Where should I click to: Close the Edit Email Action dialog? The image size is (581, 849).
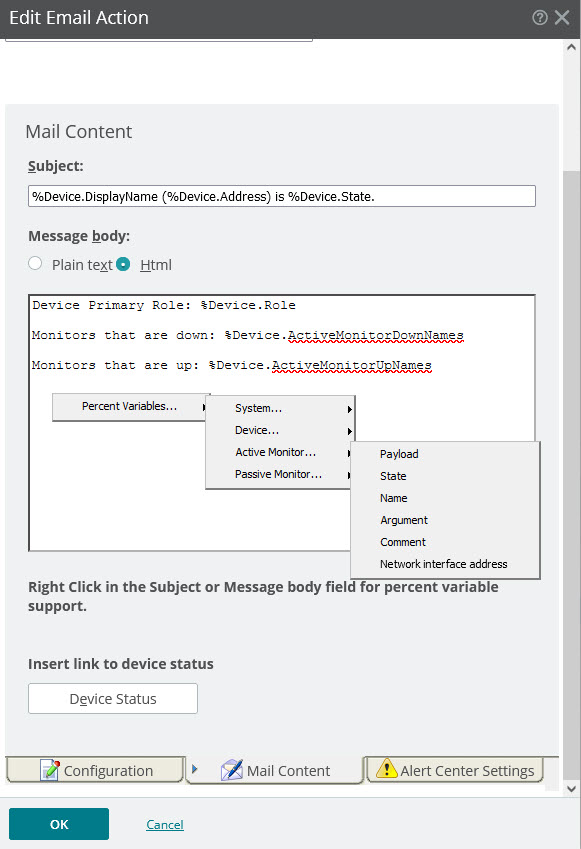point(562,17)
